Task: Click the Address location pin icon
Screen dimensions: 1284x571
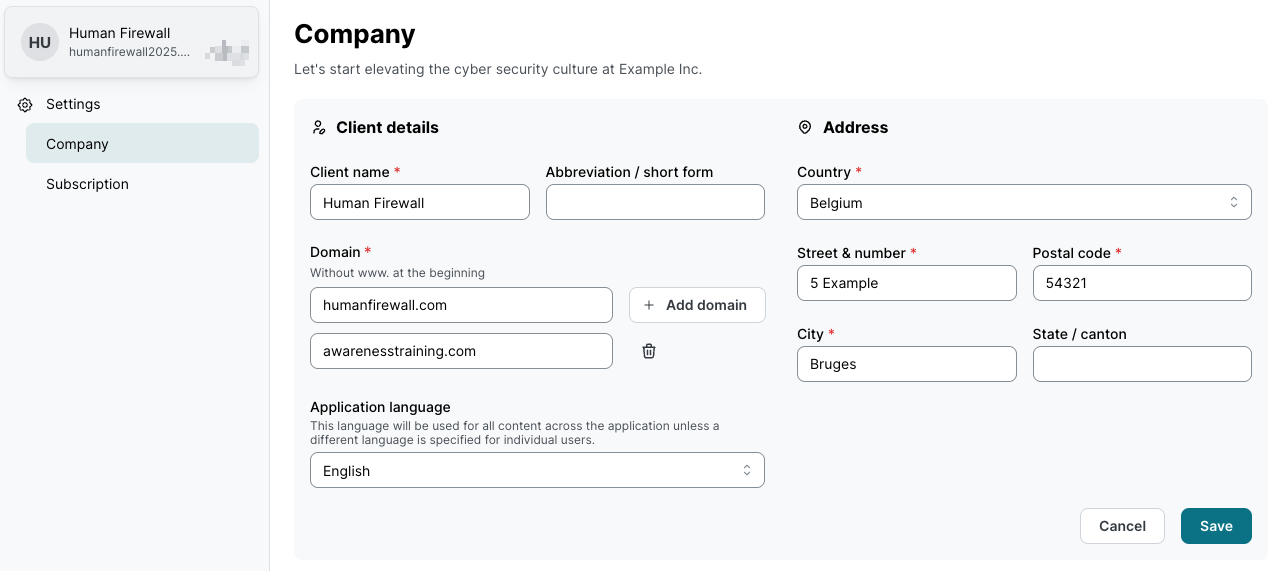Action: [805, 128]
